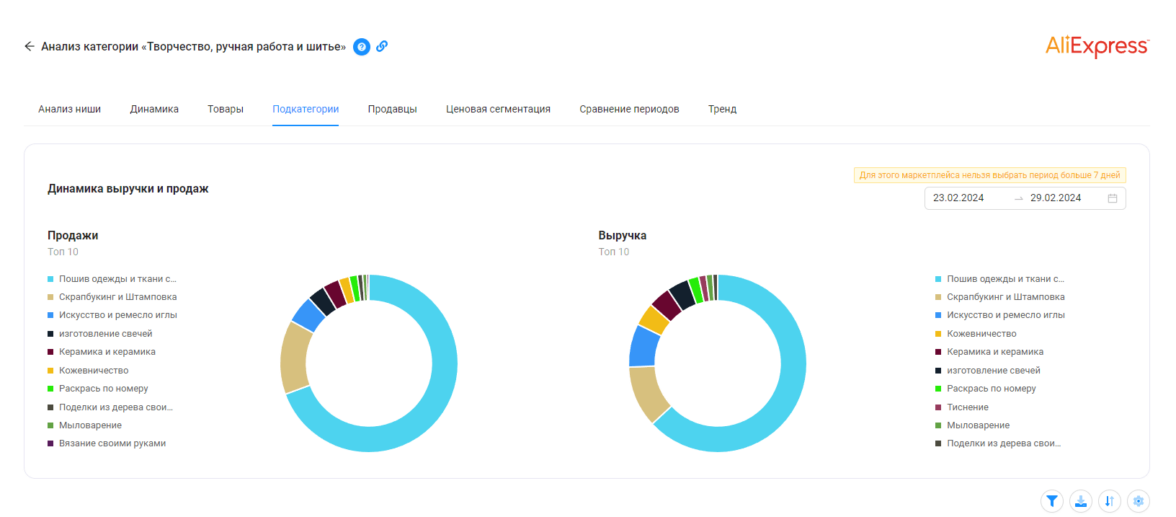Open the calendar icon in date field

click(1112, 198)
